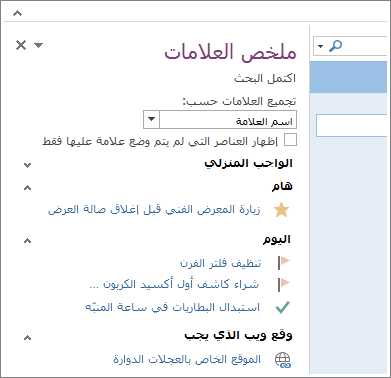This screenshot has height=378, width=391.
Task: Open the 'تنظيف فلتر الفرن' note
Action: point(221,263)
